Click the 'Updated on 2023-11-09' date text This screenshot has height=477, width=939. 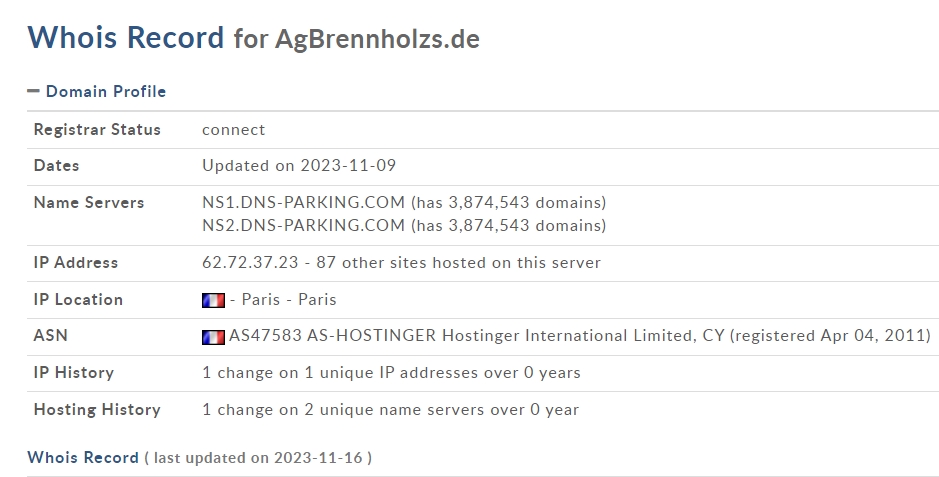pos(299,165)
